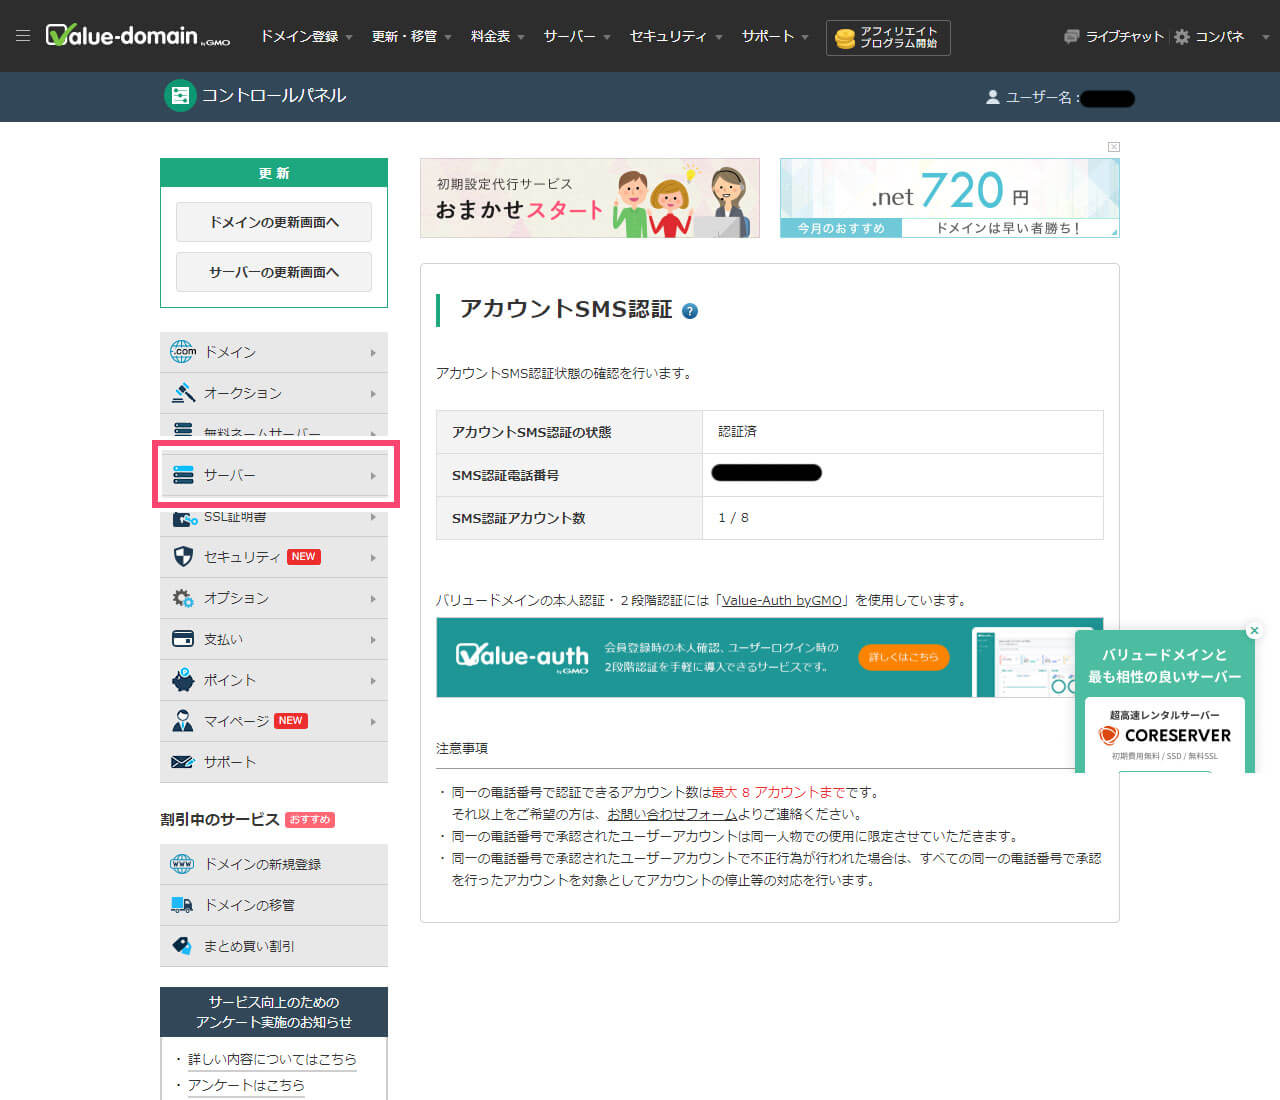This screenshot has height=1100, width=1280.
Task: Click the support envelope icon
Action: pyautogui.click(x=183, y=762)
